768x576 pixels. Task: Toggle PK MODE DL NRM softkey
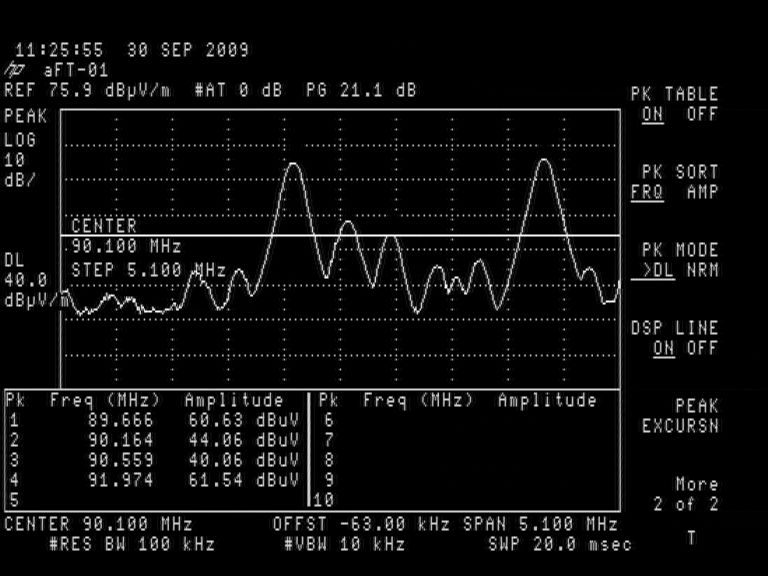(x=675, y=260)
